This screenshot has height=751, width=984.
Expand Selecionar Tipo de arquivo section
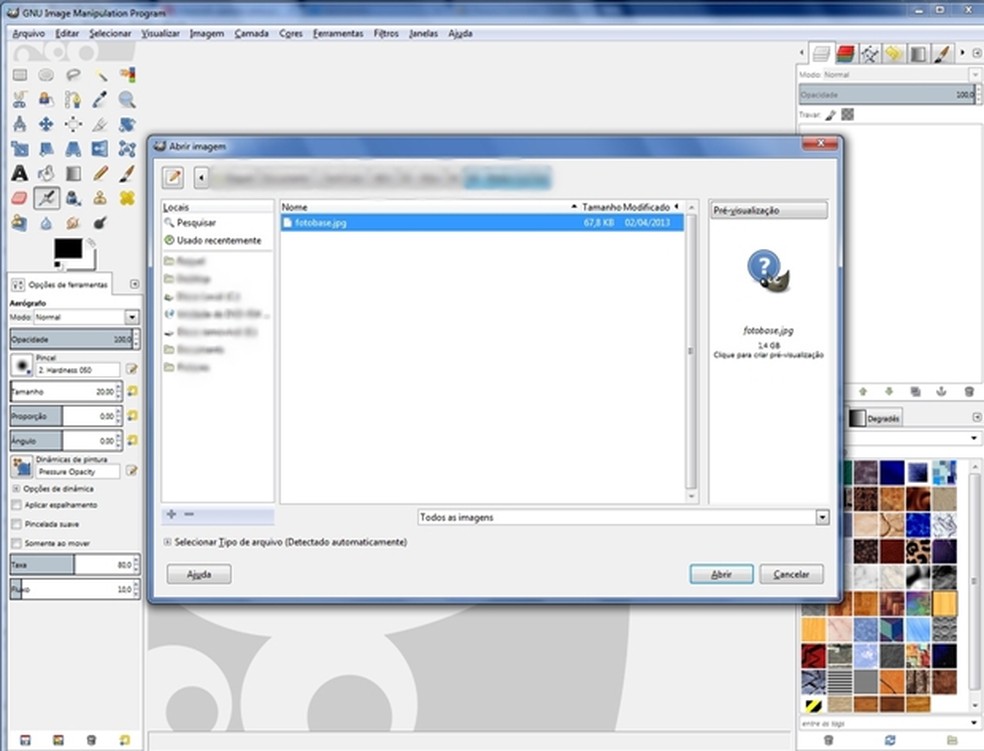[168, 542]
